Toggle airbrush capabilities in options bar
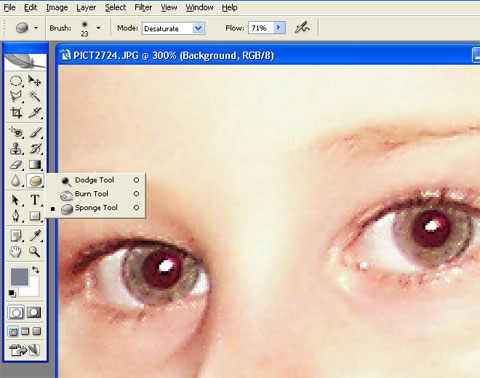The height and width of the screenshot is (378, 480). (302, 28)
